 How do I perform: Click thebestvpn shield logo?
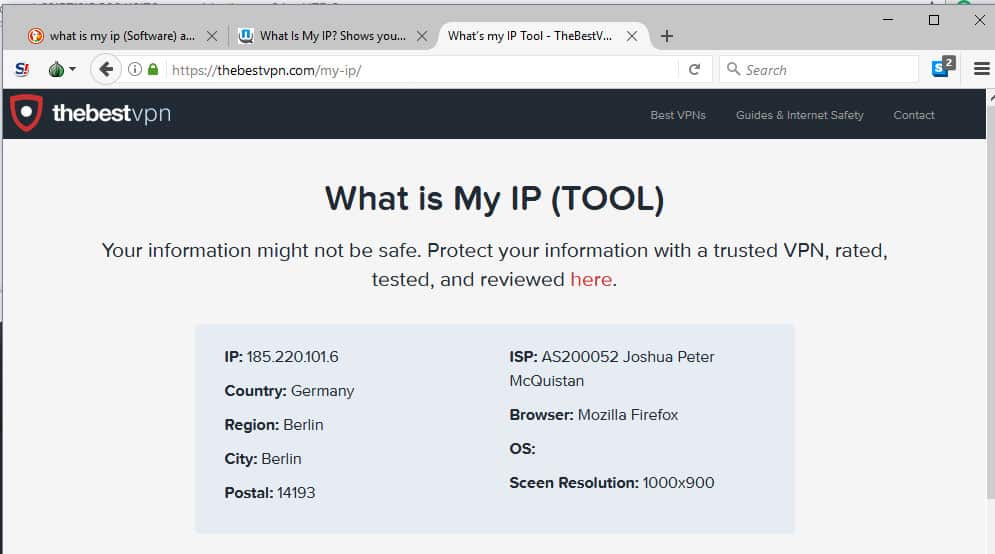tap(26, 113)
